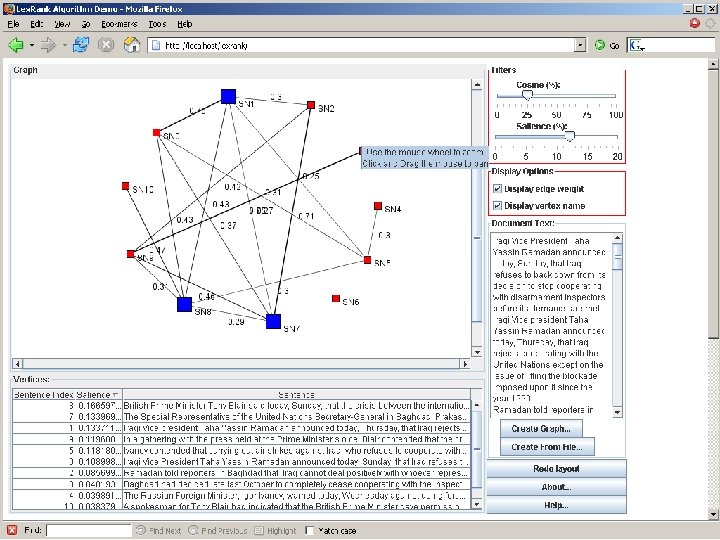Open the Bookmarks menu
The height and width of the screenshot is (540, 720).
click(x=119, y=24)
